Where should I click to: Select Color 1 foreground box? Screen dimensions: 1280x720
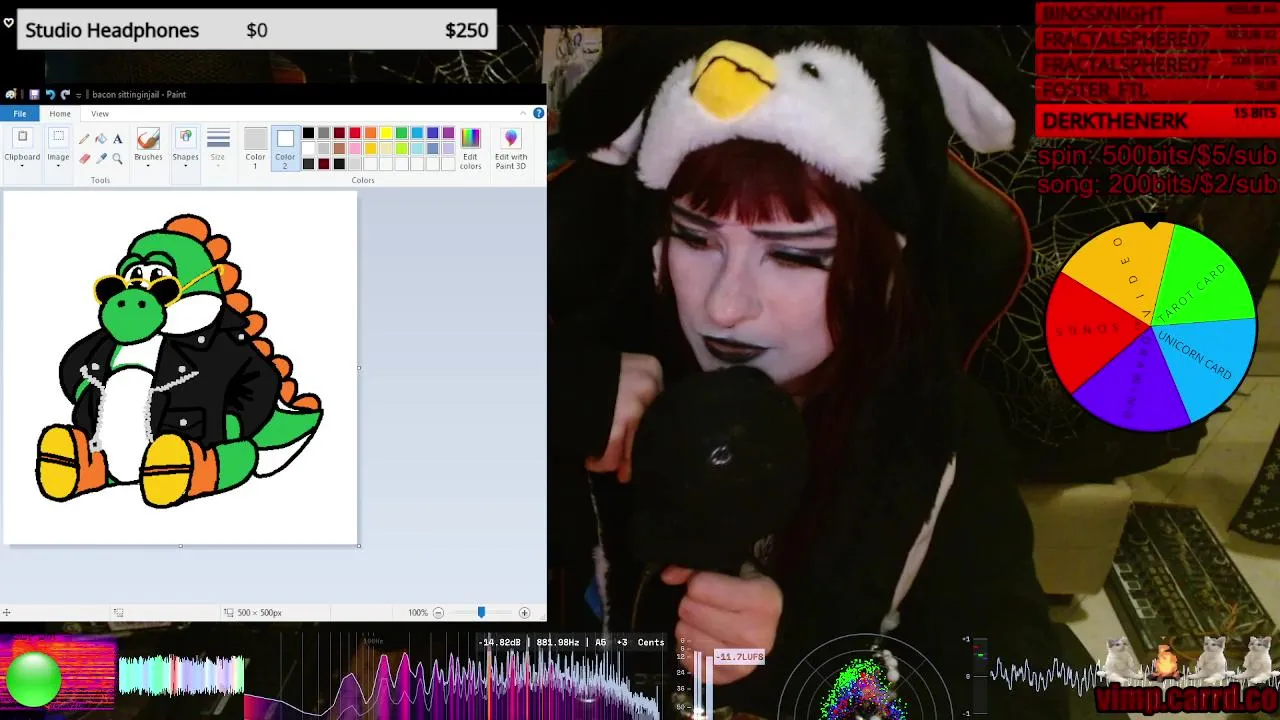pyautogui.click(x=255, y=148)
